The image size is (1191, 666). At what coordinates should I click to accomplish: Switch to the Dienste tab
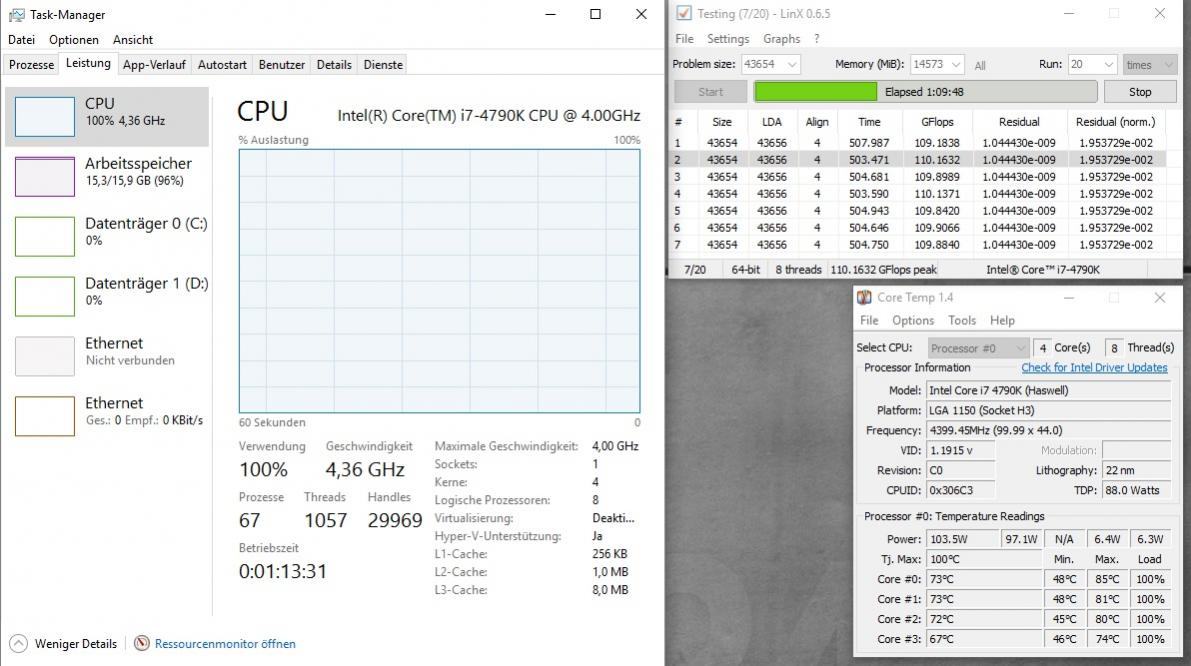coord(383,65)
